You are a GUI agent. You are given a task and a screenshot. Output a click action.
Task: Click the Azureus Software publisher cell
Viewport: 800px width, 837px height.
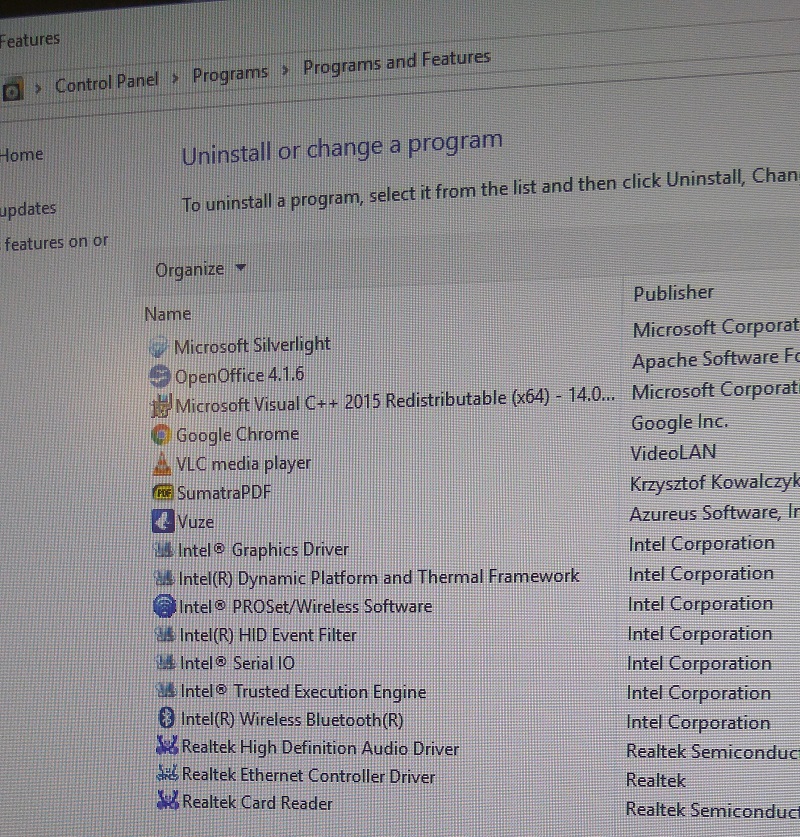click(x=715, y=513)
